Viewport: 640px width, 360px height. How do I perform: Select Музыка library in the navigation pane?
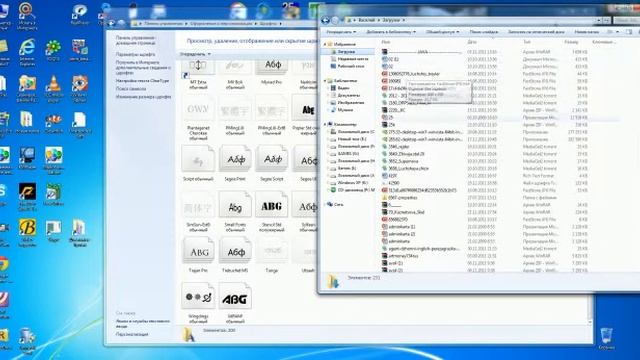(x=342, y=110)
